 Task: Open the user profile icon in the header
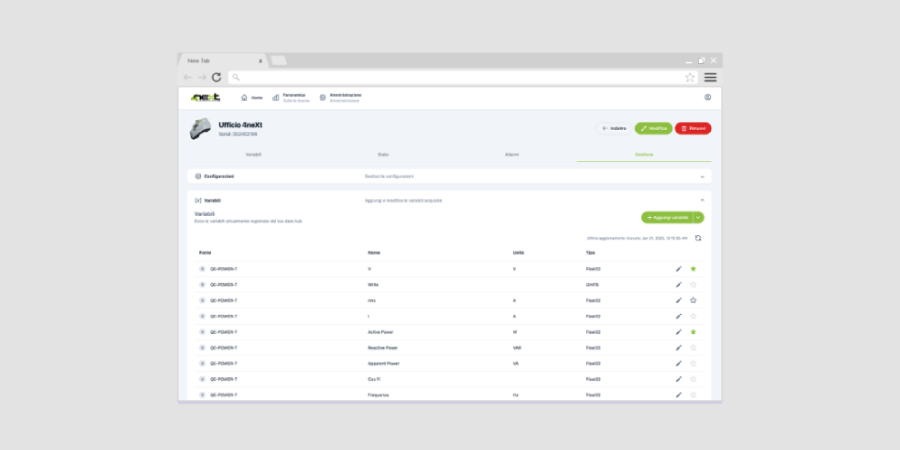(708, 98)
